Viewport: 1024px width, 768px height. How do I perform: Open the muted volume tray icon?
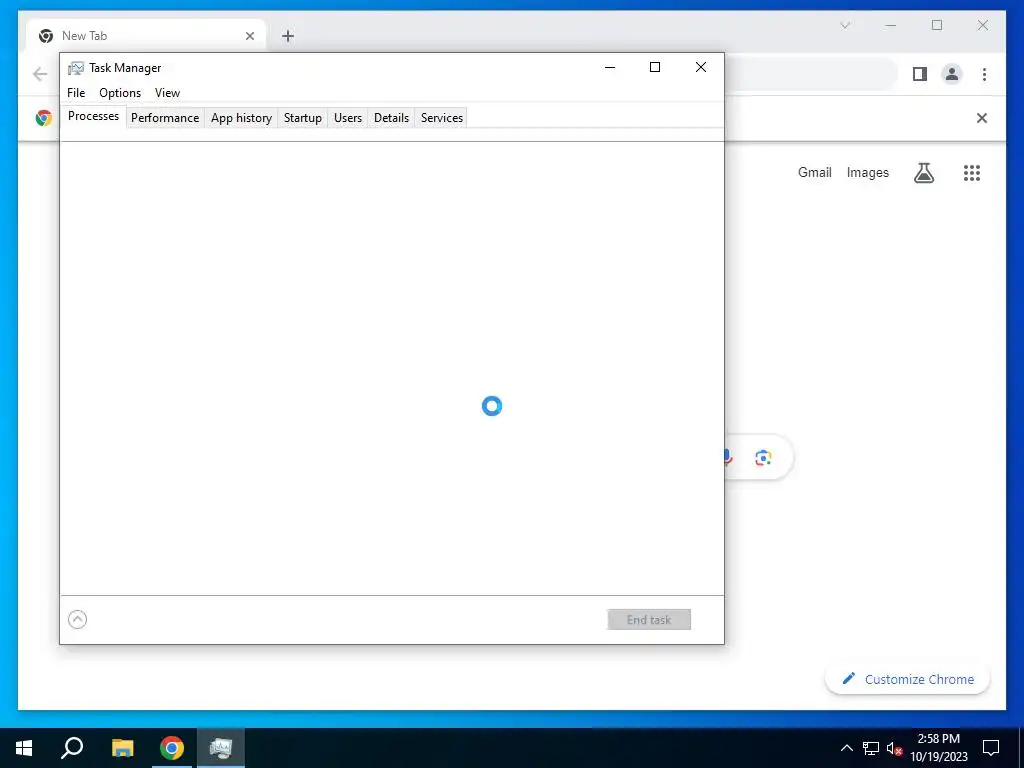click(x=894, y=748)
